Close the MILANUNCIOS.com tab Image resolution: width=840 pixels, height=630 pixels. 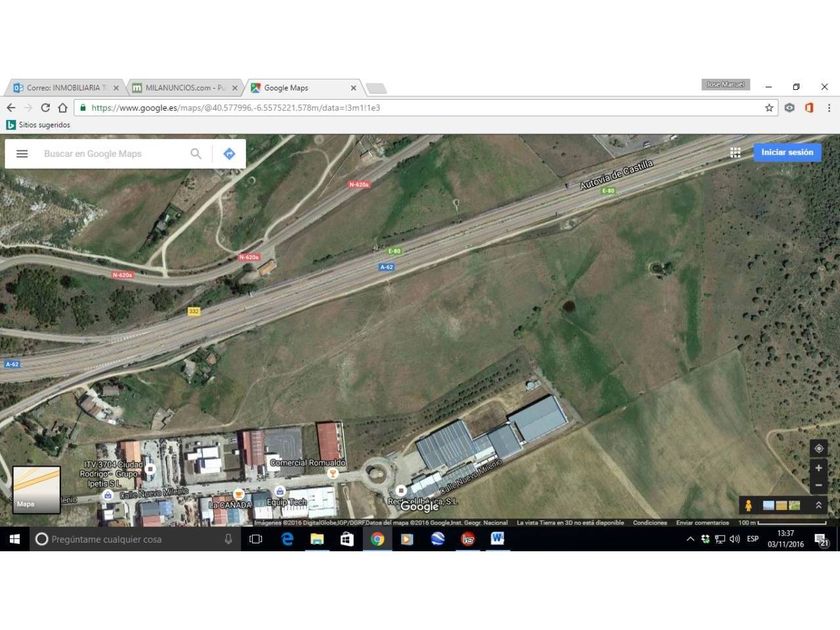pyautogui.click(x=235, y=88)
